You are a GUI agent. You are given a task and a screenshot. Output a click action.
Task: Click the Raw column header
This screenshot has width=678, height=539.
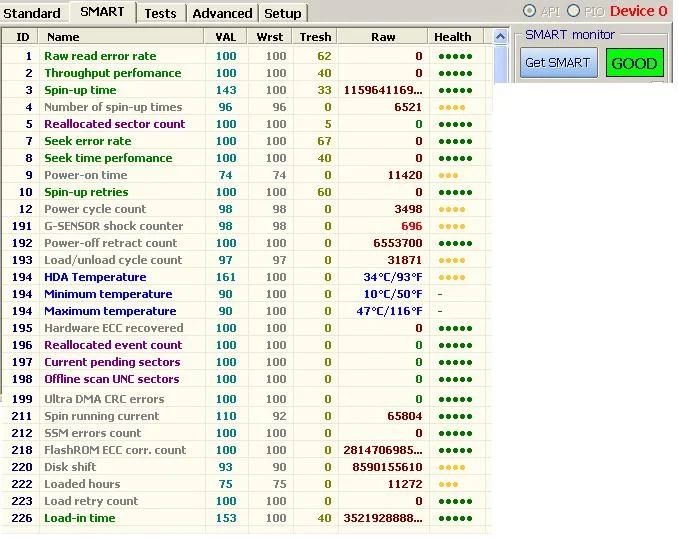(x=383, y=37)
